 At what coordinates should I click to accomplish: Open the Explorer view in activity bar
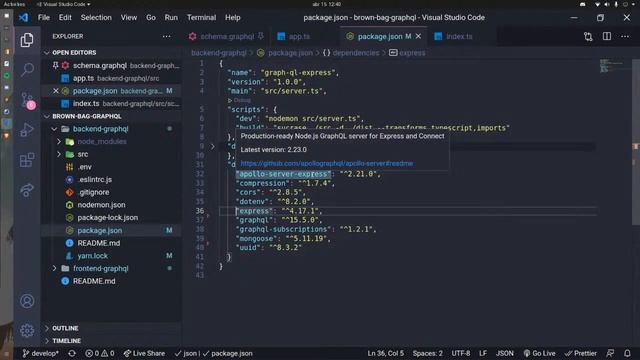(27, 40)
